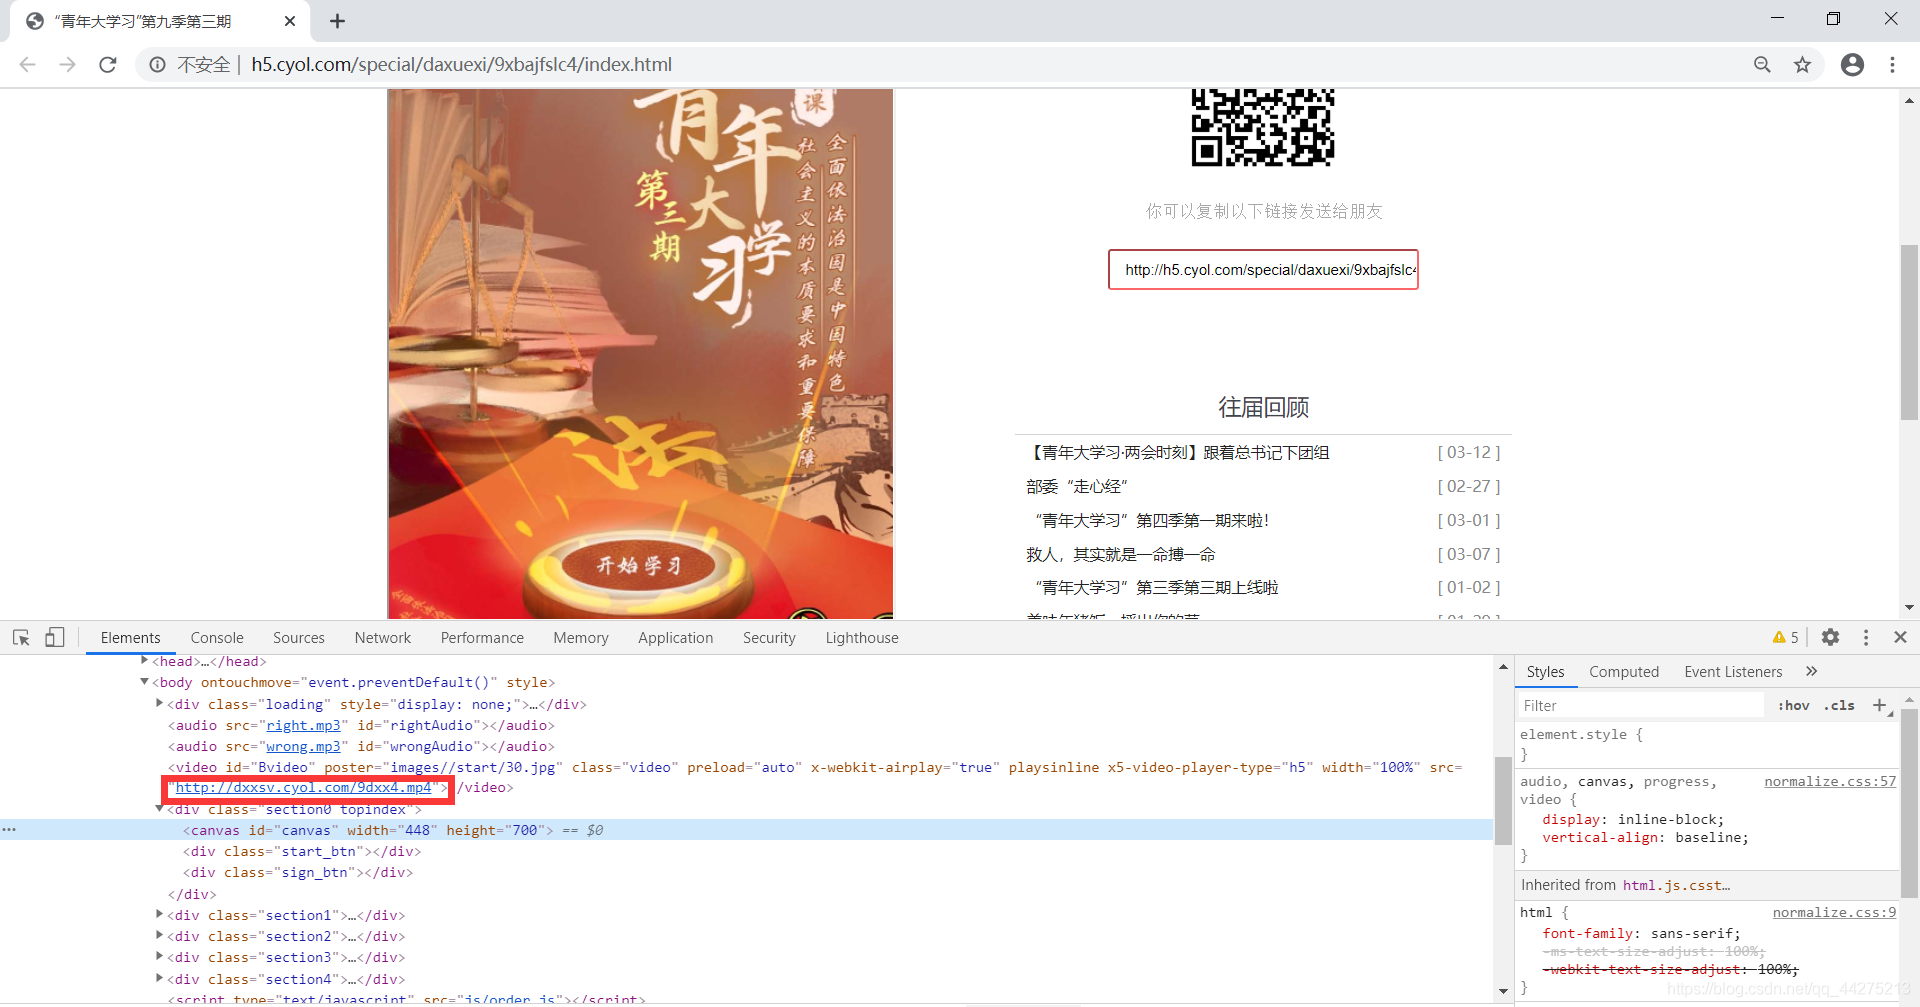The image size is (1920, 1007).
Task: Toggle the device toolbar emulation
Action: point(55,638)
